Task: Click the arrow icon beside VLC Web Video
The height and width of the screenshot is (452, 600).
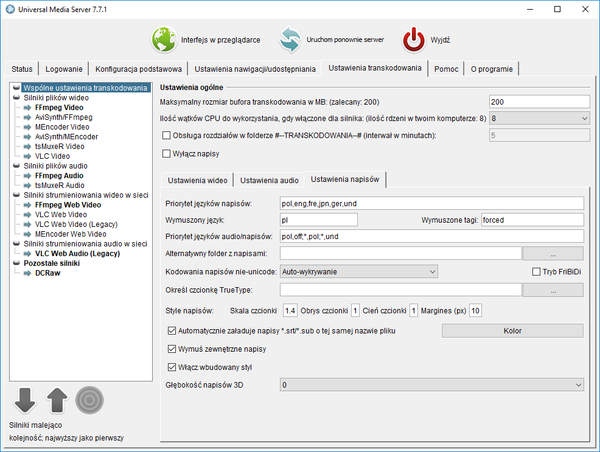Action: [x=27, y=215]
